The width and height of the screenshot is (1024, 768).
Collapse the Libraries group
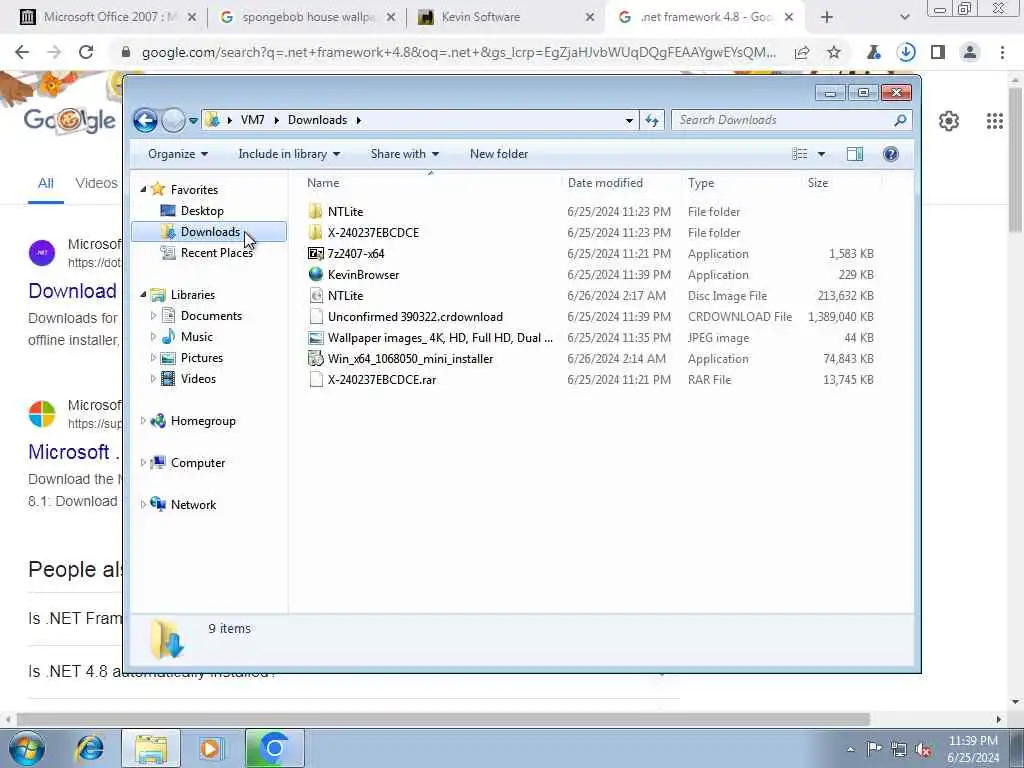(143, 295)
